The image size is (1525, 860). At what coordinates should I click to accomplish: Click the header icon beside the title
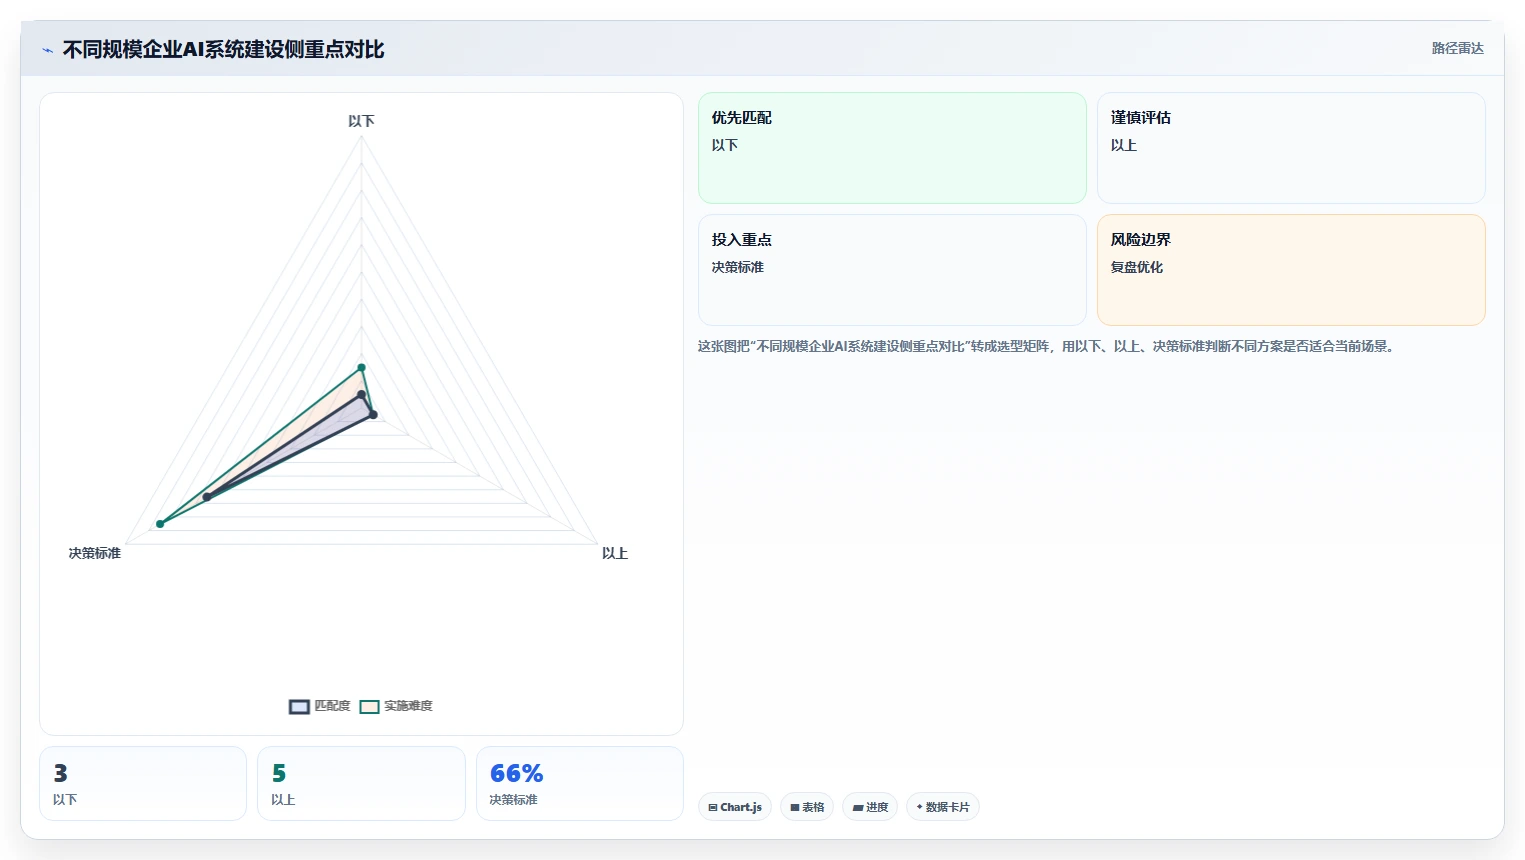(47, 50)
